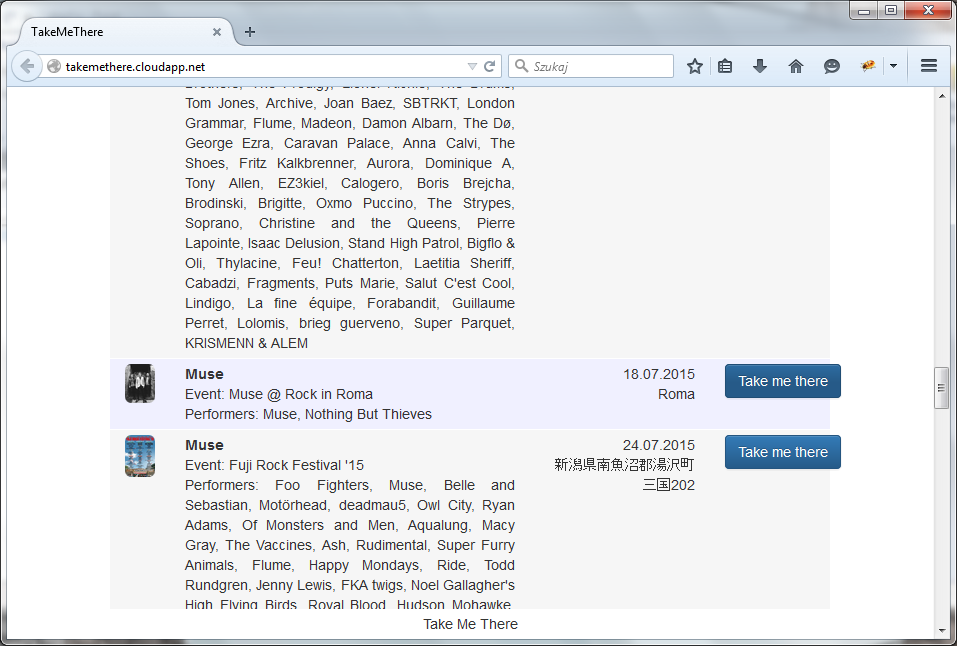
Task: Expand the extension dropdown arrow
Action: (x=894, y=66)
